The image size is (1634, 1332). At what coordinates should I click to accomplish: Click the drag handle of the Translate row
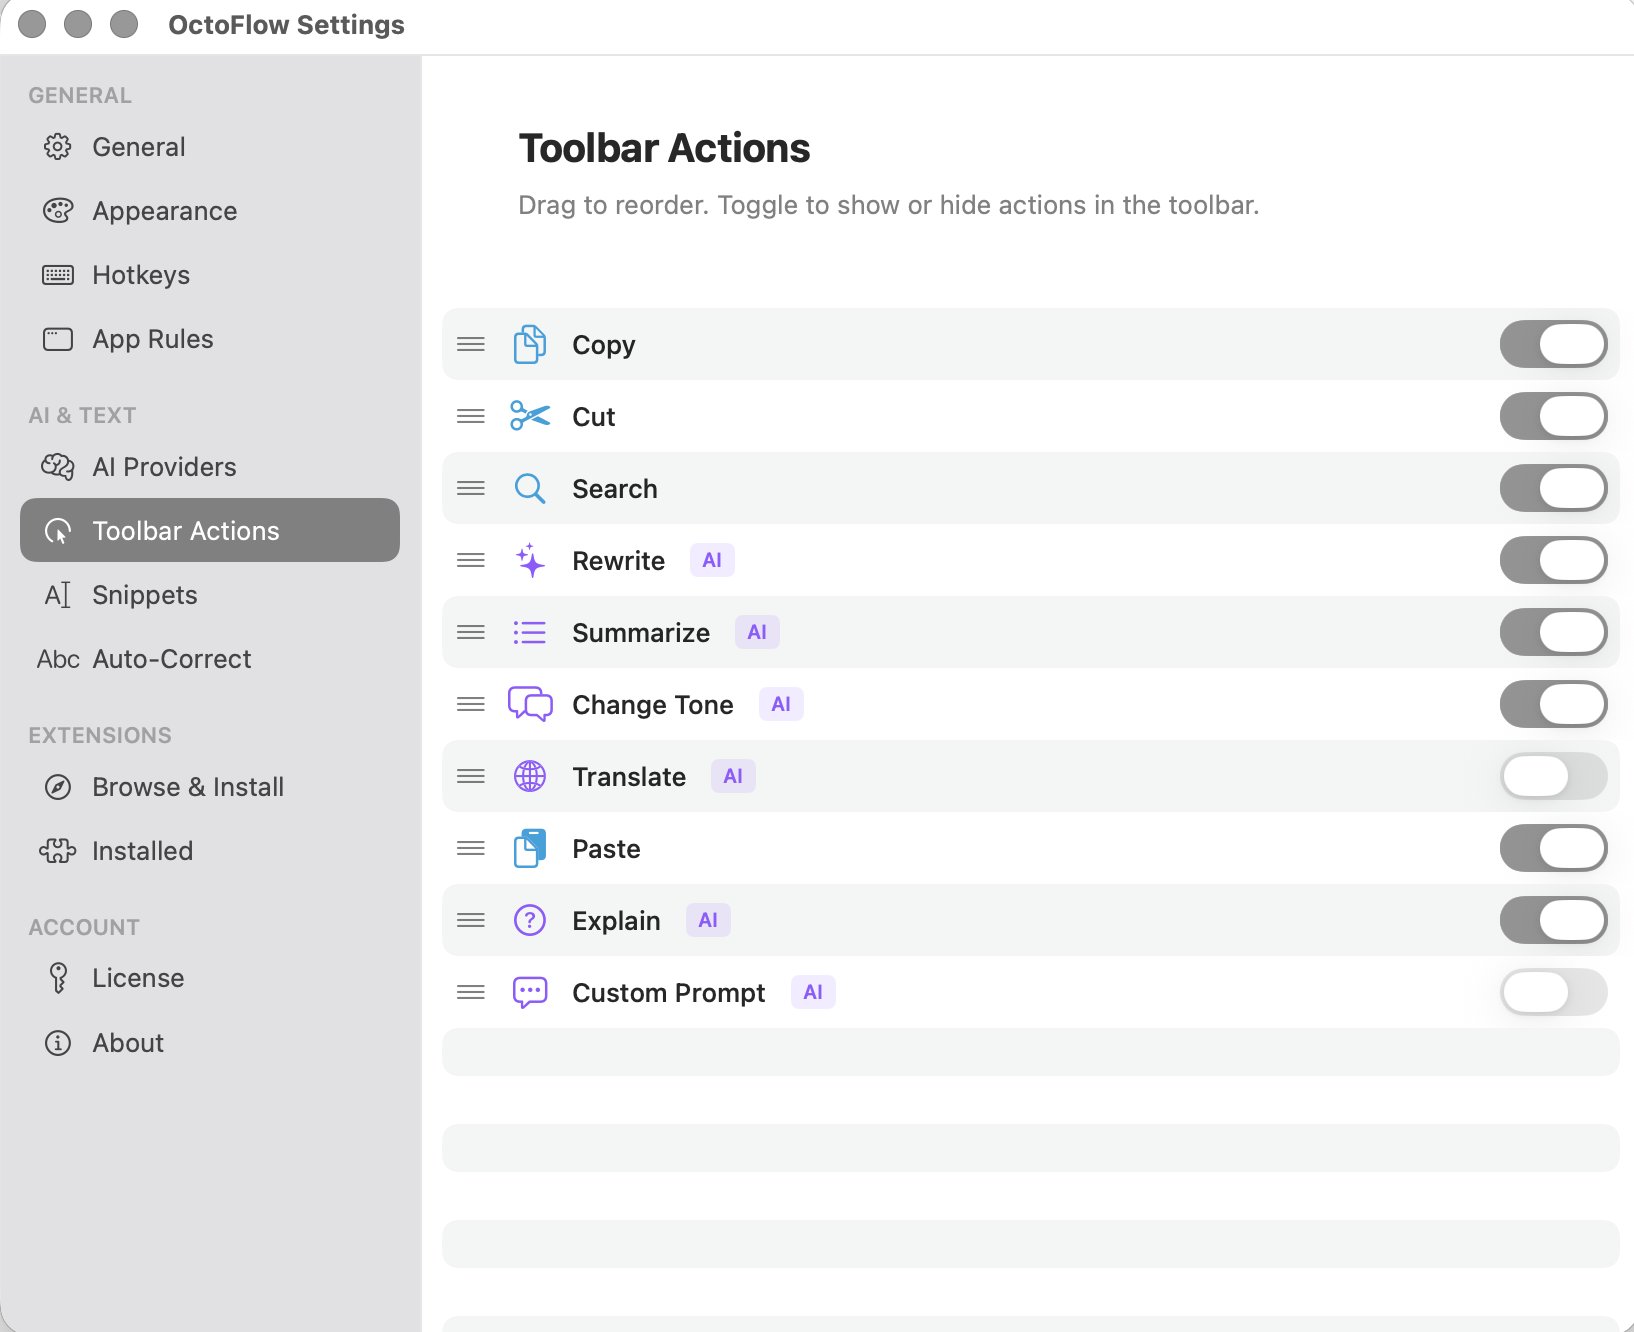coord(471,776)
